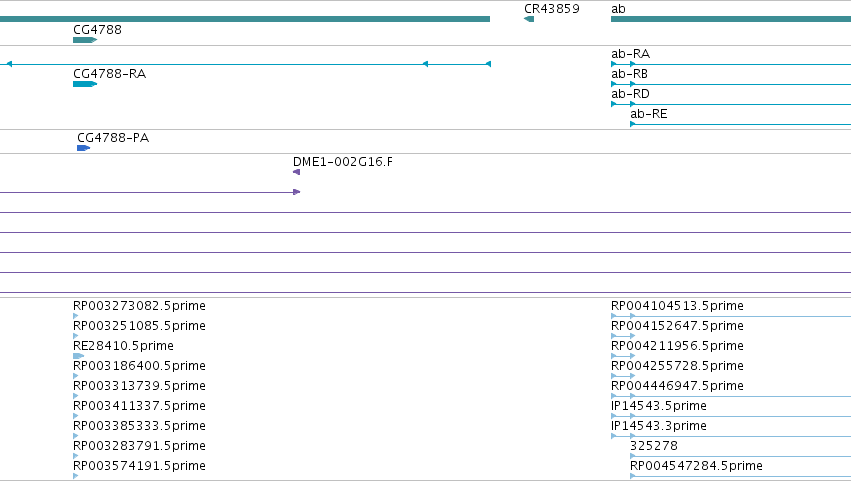
Task: Select the RP004446947.5prime EST label
Action: 677,385
